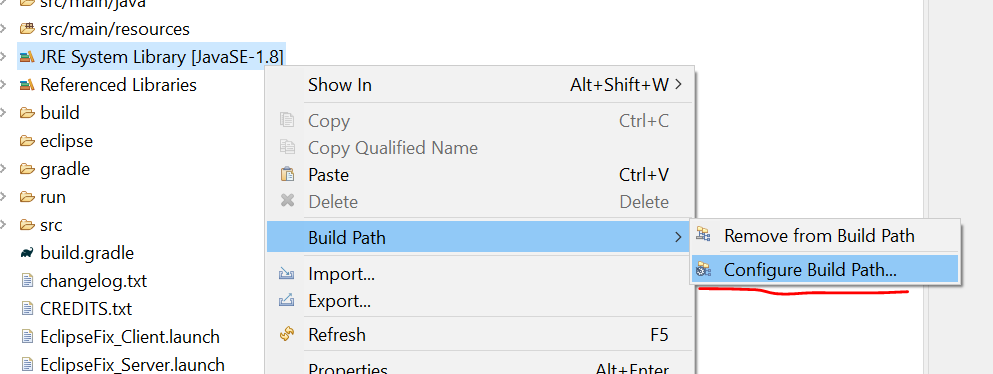Screen dimensions: 993x374
Task: Select the JRE System Library icon
Action: point(27,57)
